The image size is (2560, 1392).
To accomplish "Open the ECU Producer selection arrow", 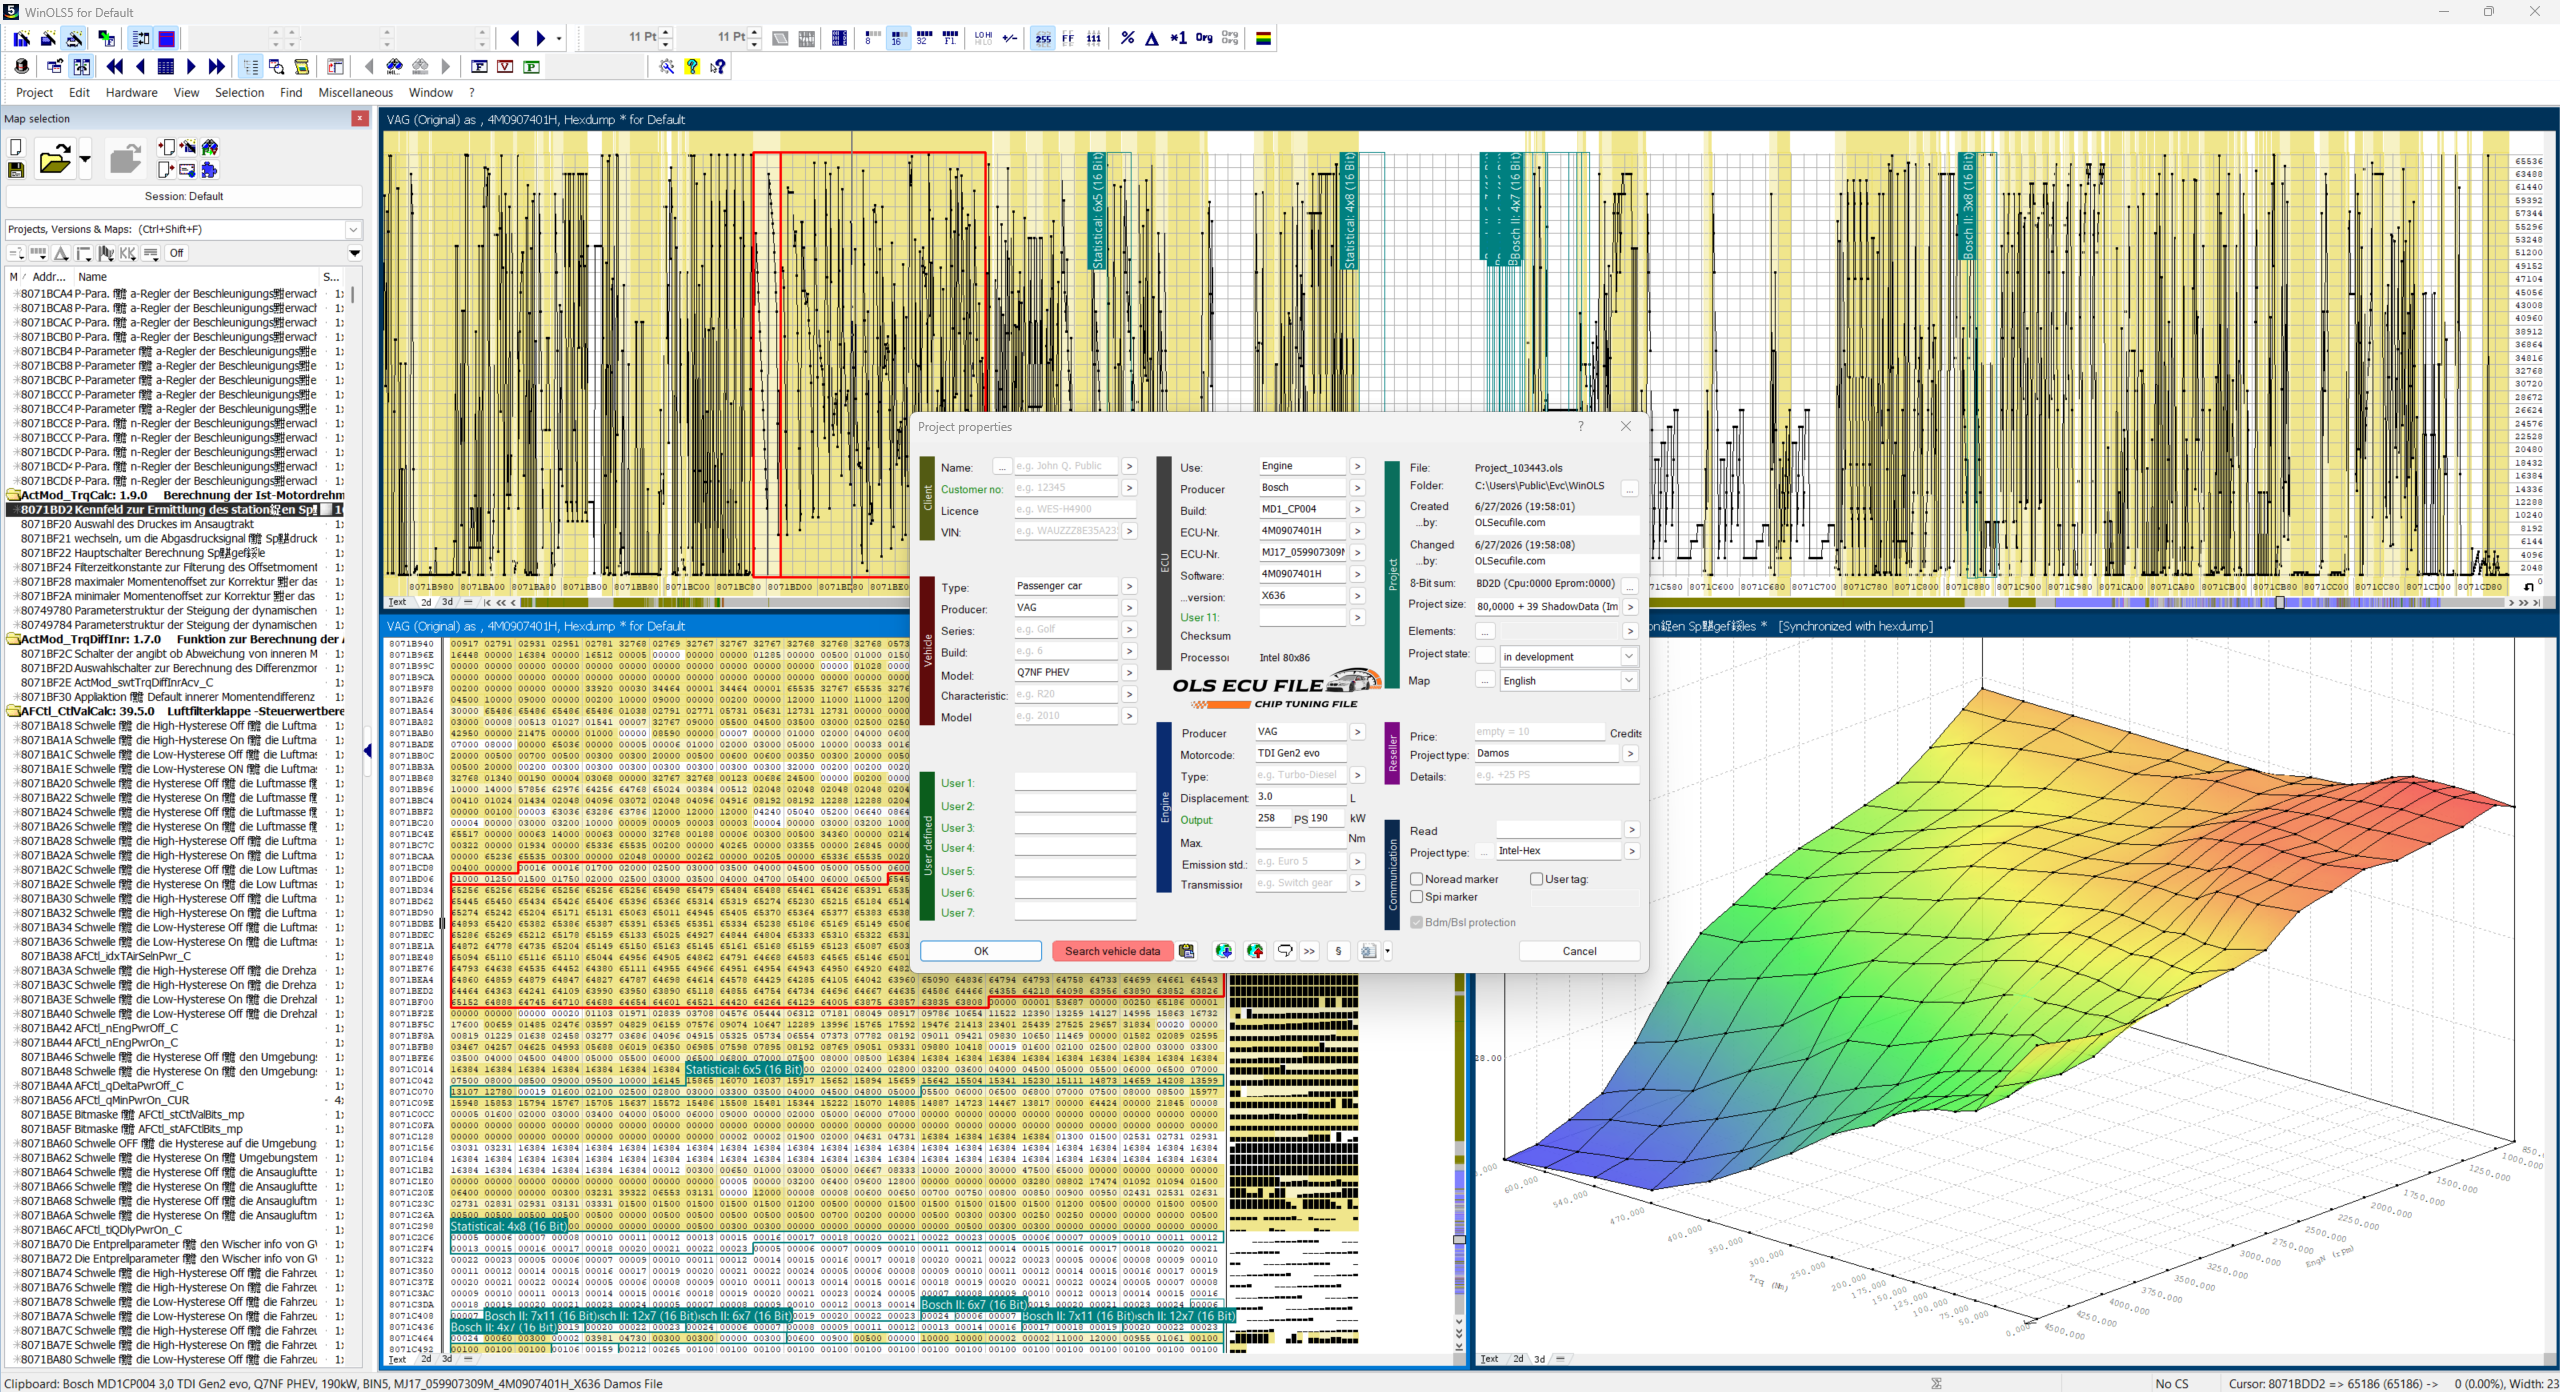I will 1357,487.
